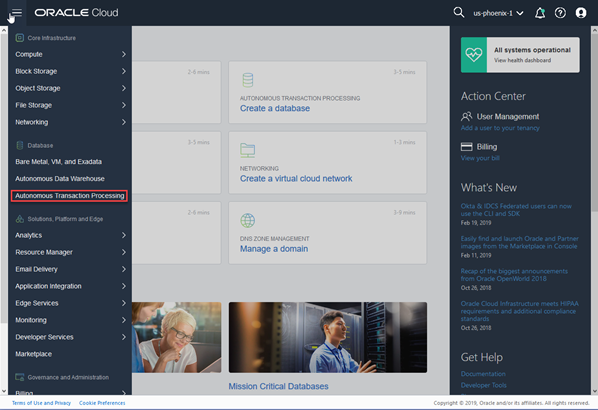Expand the Edge Services chevron
This screenshot has height=410, width=598.
tap(124, 303)
